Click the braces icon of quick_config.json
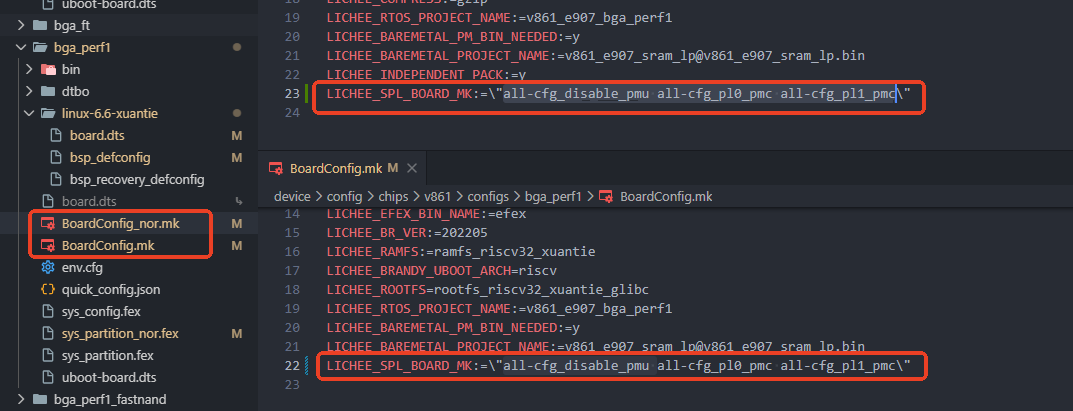The height and width of the screenshot is (411, 1073). point(47,289)
